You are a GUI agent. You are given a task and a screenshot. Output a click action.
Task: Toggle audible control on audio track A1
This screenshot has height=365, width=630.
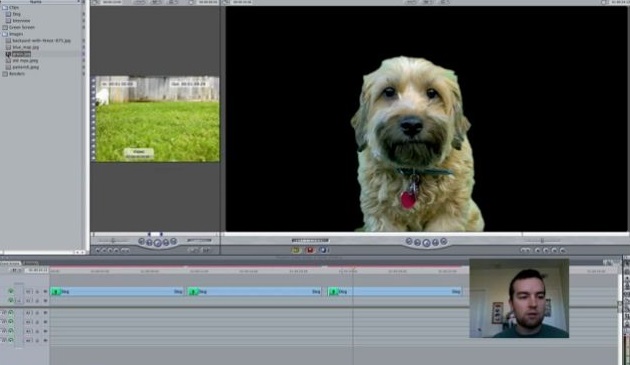[11, 312]
